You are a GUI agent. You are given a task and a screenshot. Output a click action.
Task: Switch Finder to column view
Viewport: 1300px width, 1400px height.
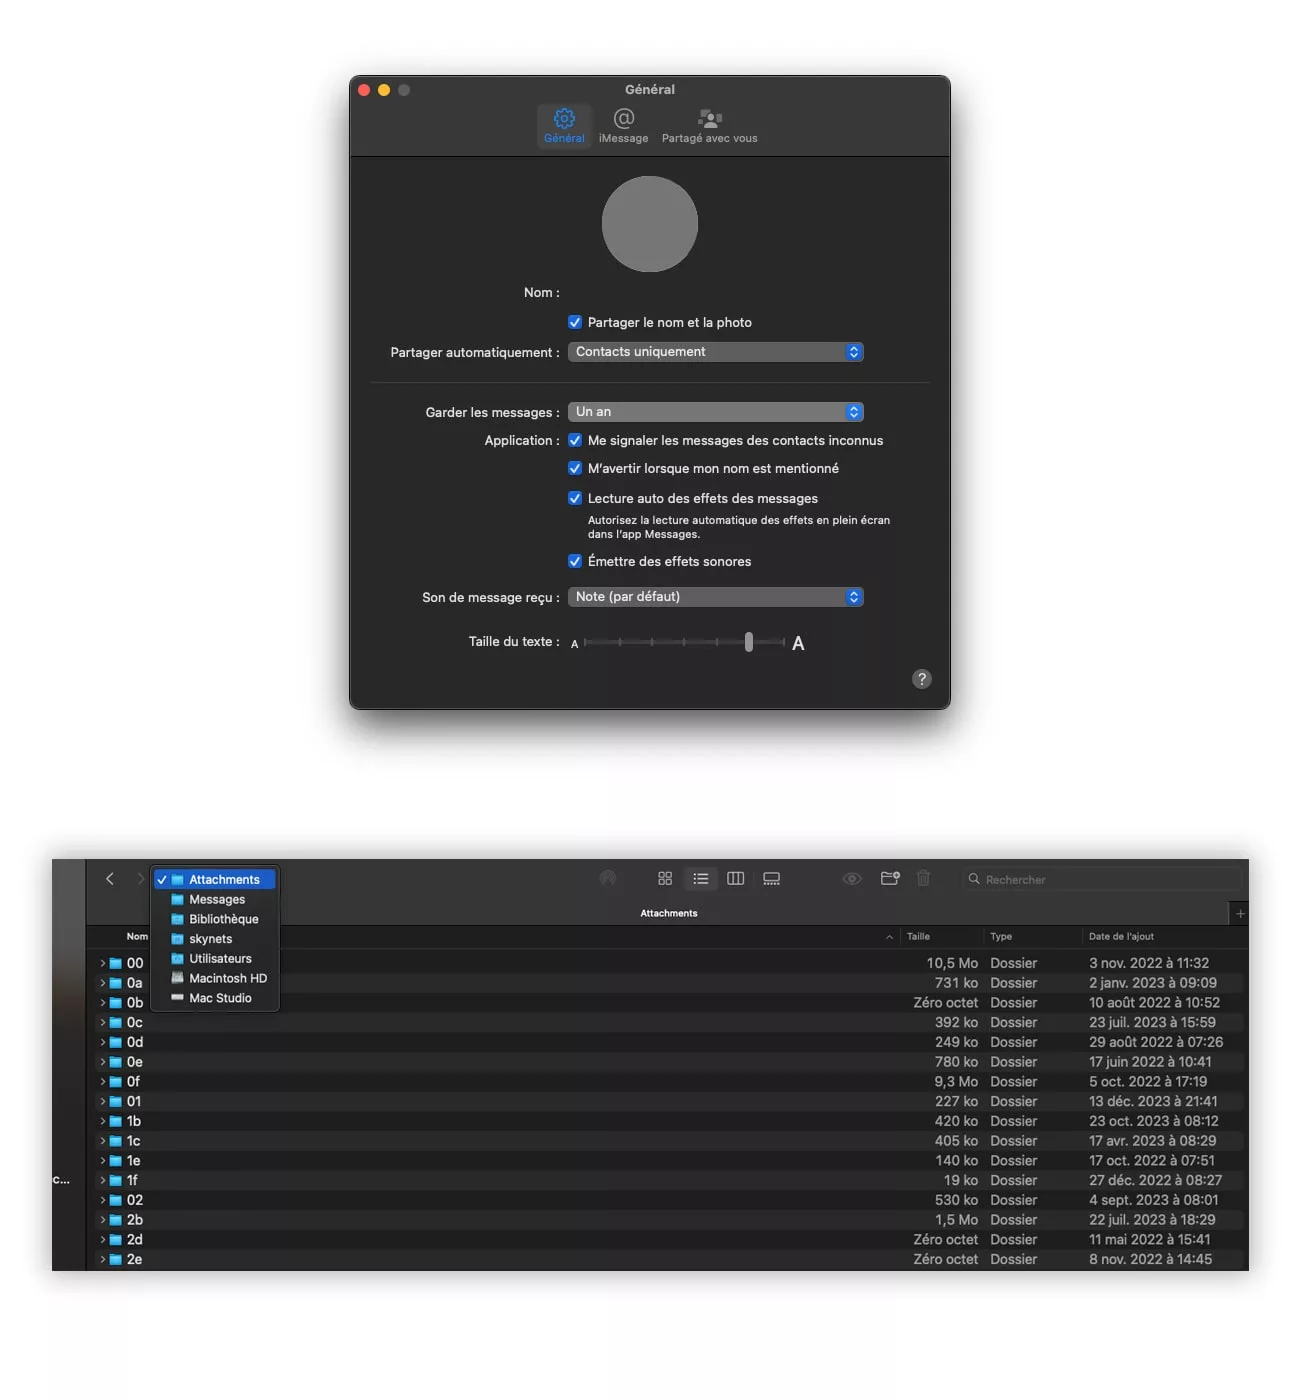[736, 879]
